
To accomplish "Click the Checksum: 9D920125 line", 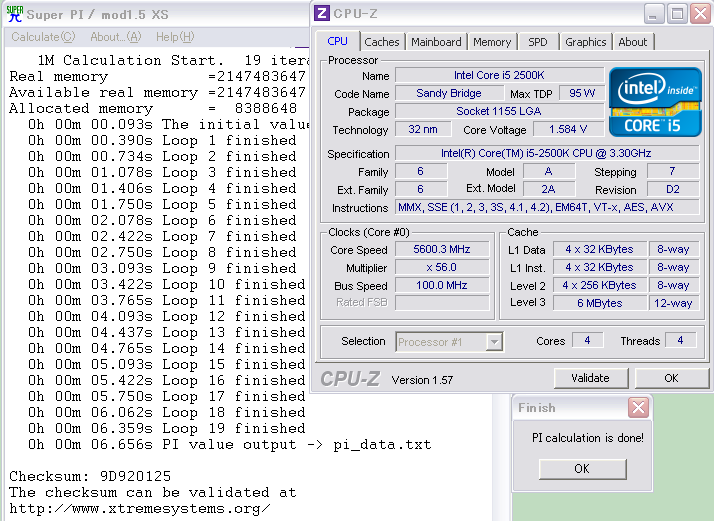I will point(90,476).
